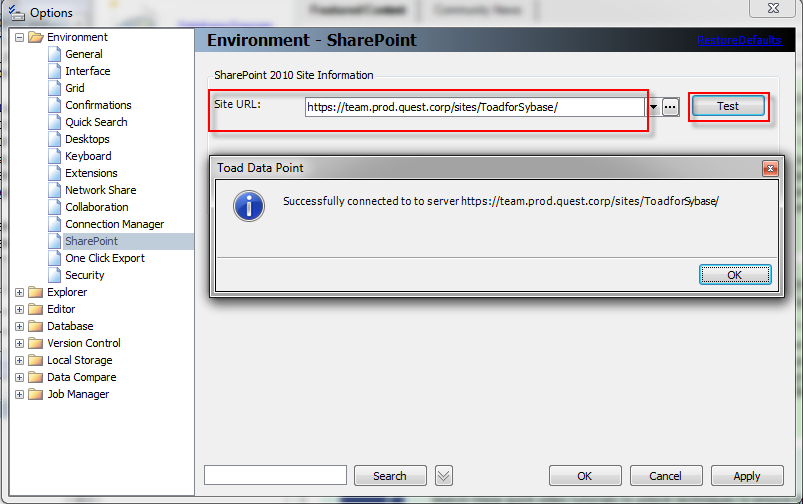Click the Explorer folder label
Image resolution: width=803 pixels, height=504 pixels.
tap(67, 292)
